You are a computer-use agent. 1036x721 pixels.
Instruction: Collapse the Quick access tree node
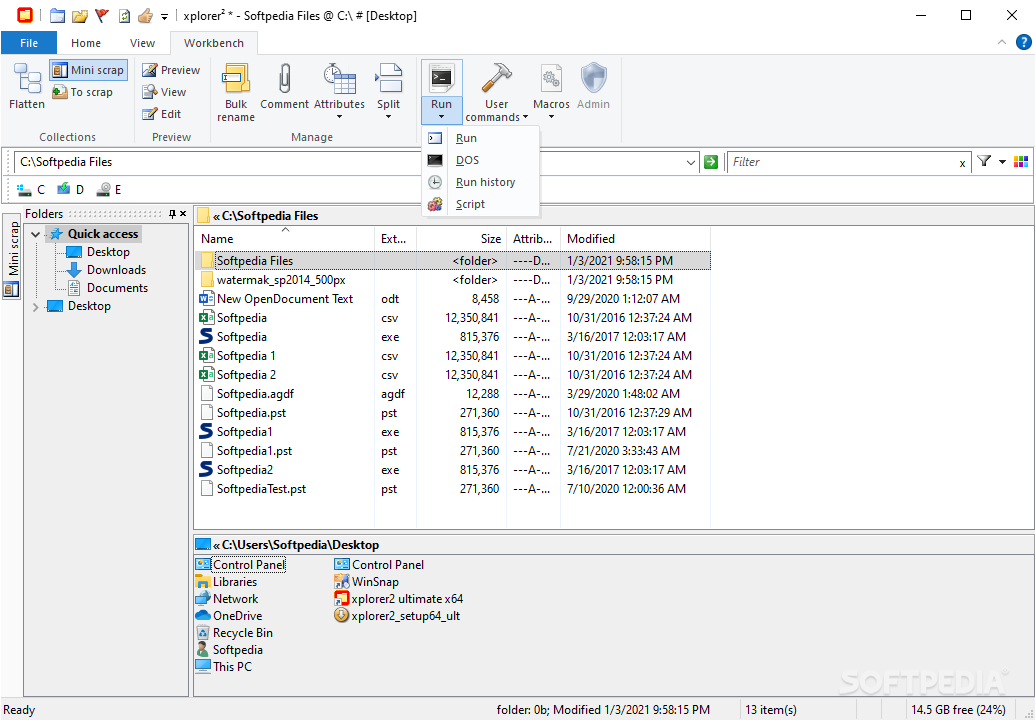(36, 234)
